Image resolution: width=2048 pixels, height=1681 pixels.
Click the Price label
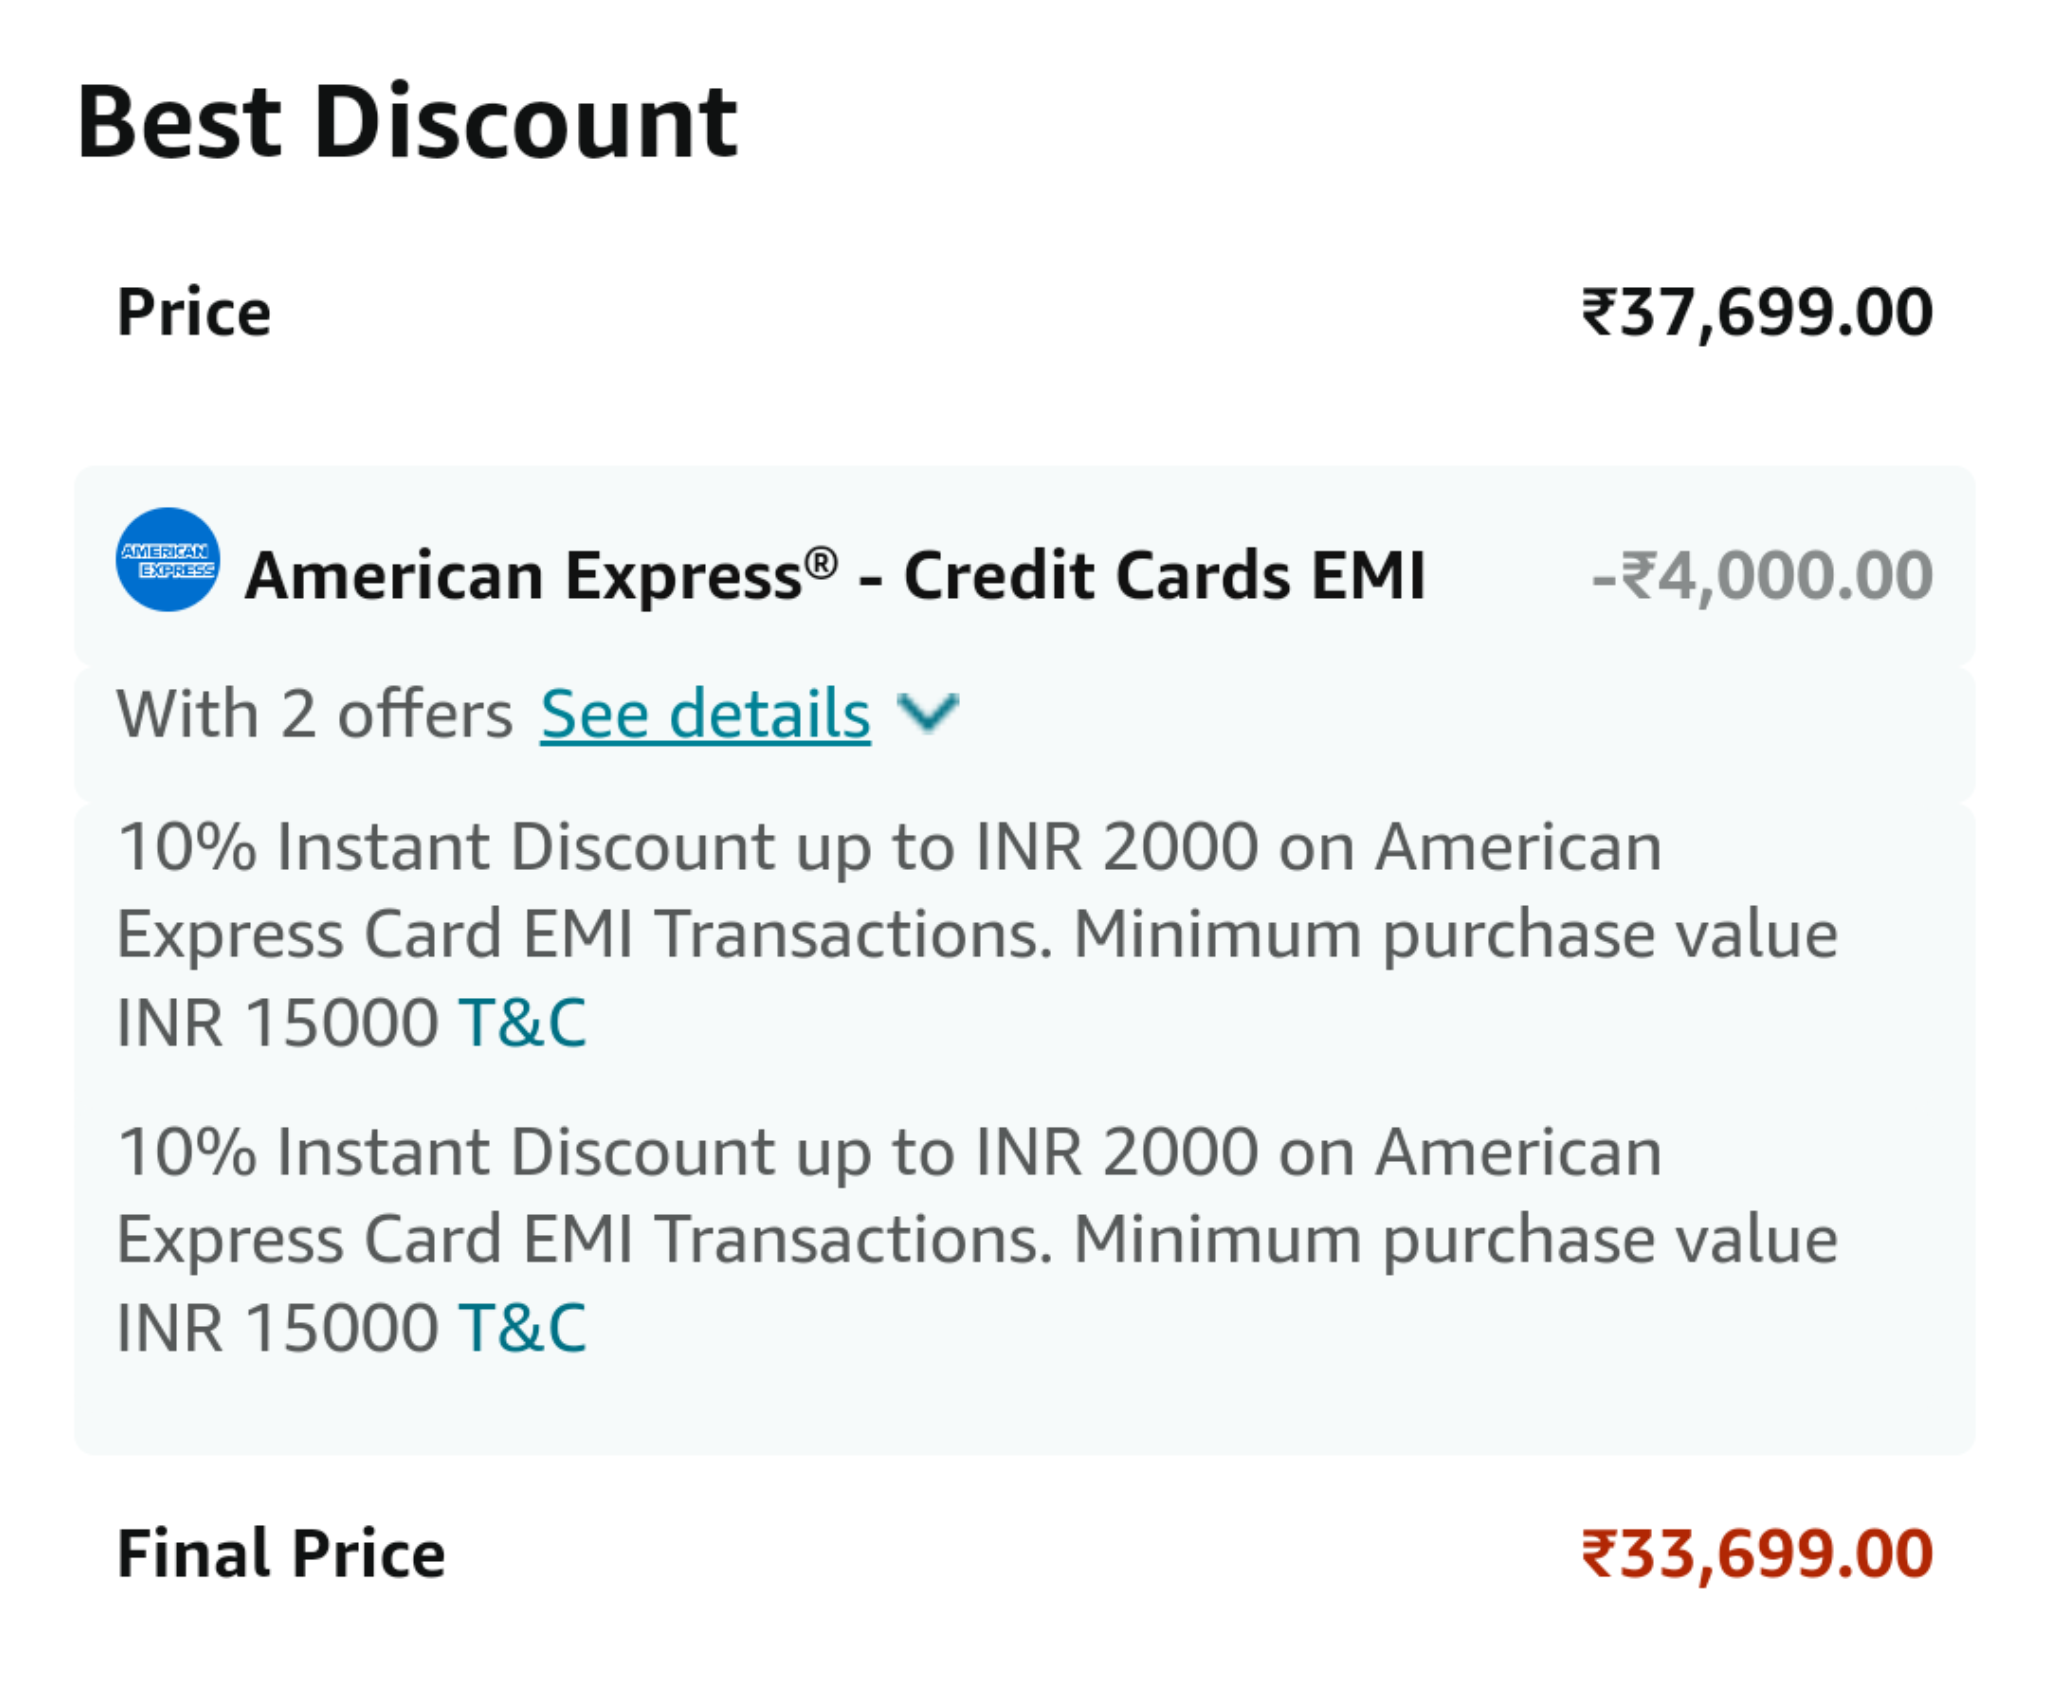(x=194, y=312)
